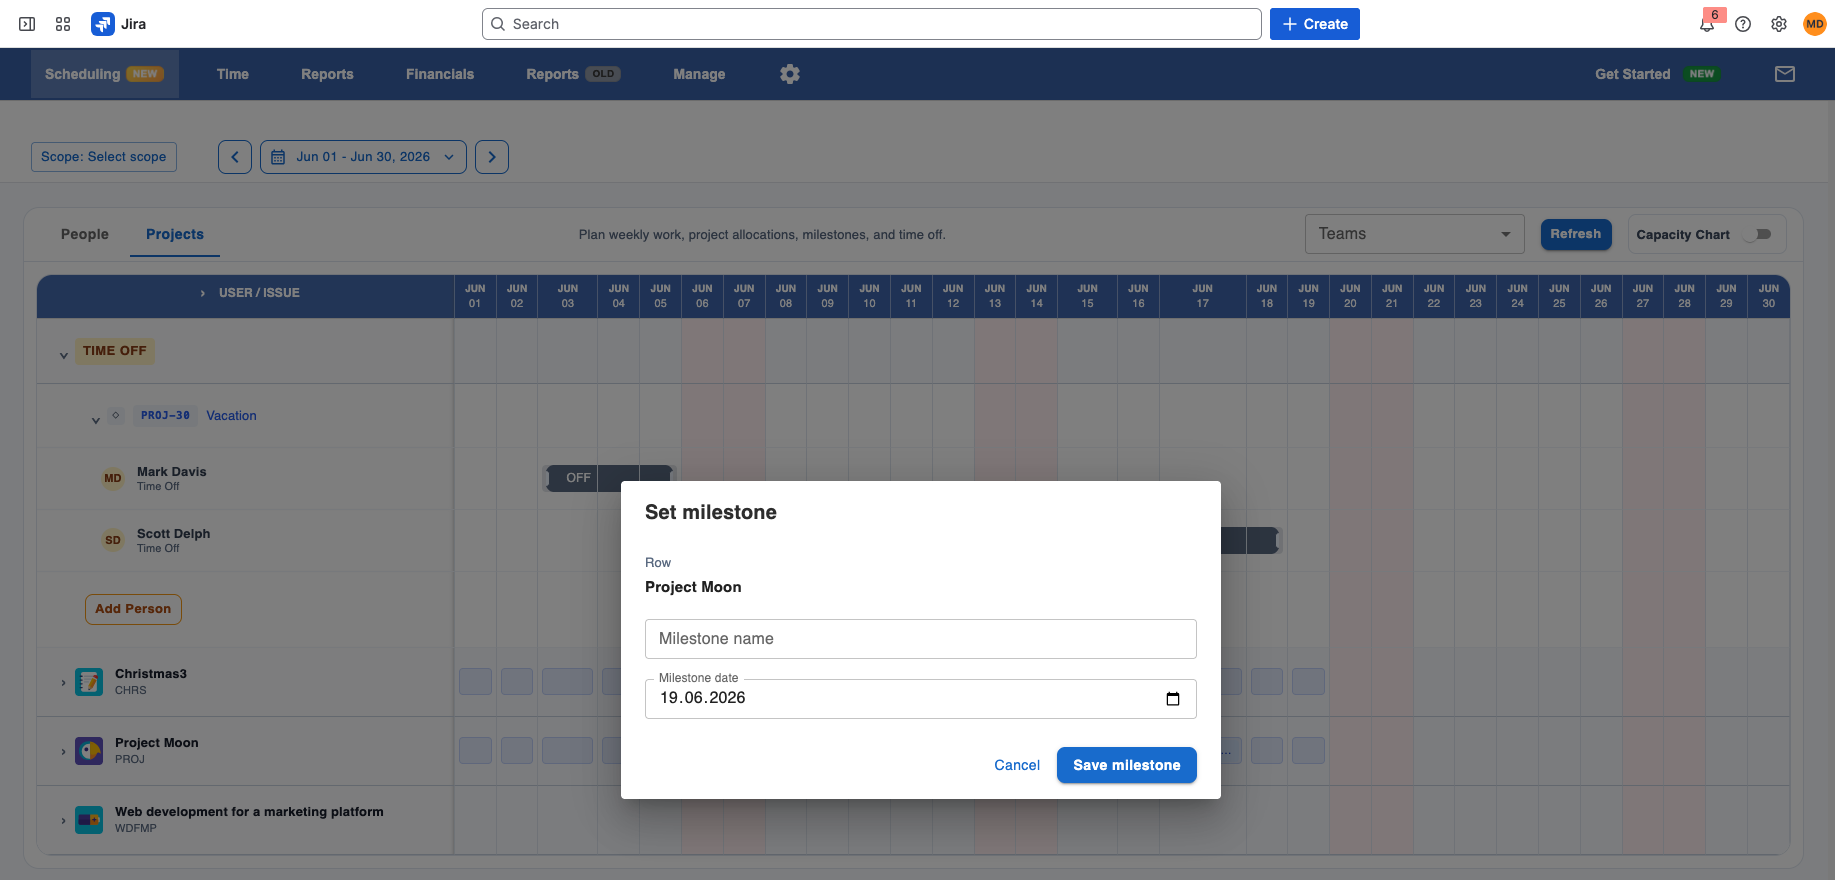Click the Create button
The width and height of the screenshot is (1835, 880).
click(1315, 24)
